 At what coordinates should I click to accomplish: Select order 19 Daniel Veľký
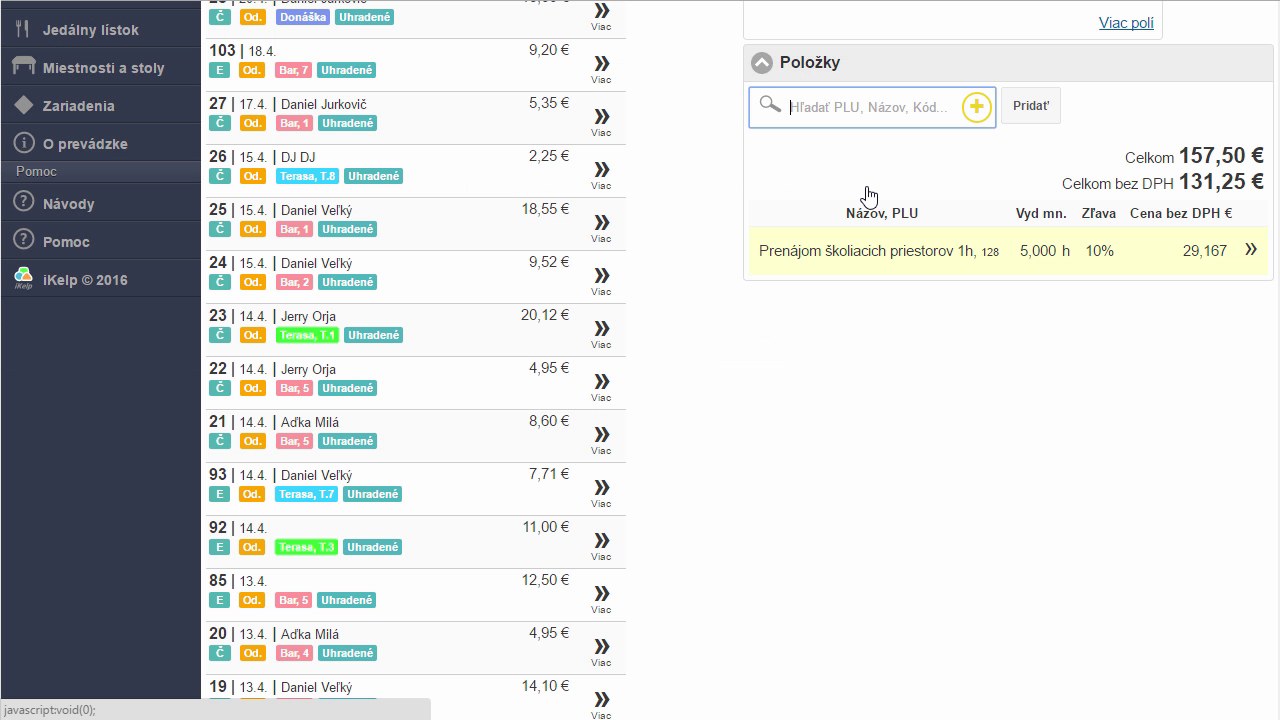pyautogui.click(x=415, y=698)
